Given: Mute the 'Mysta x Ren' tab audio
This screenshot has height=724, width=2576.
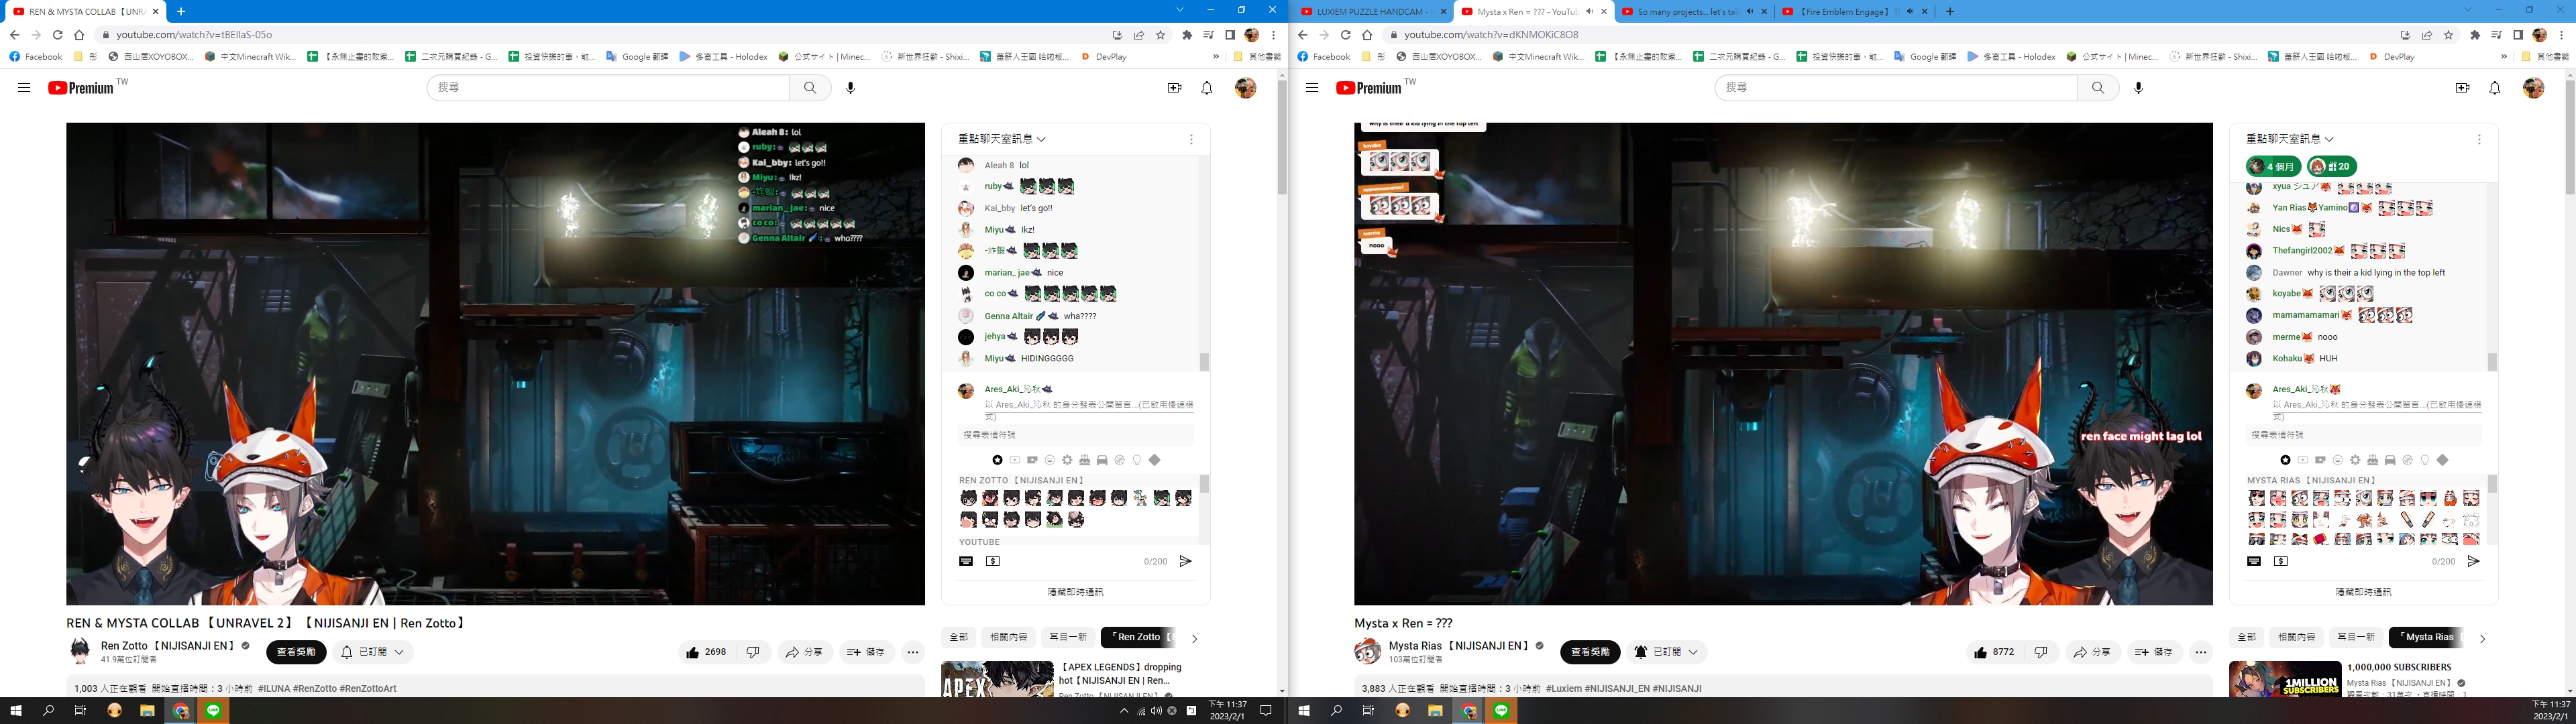Looking at the screenshot, I should pyautogui.click(x=1590, y=12).
